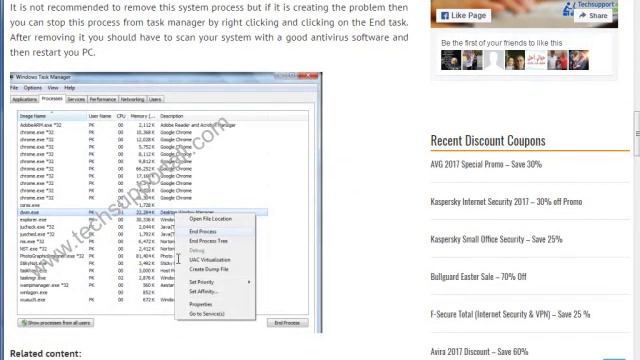Sort by Image Name column header
The width and height of the screenshot is (640, 360).
[52, 116]
